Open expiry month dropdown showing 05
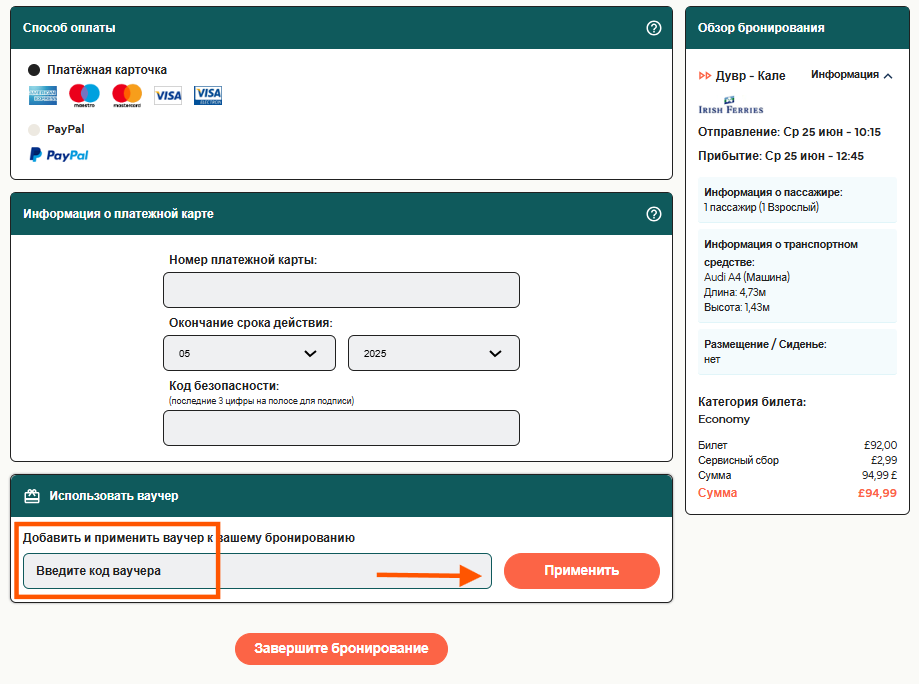This screenshot has height=684, width=919. [249, 354]
